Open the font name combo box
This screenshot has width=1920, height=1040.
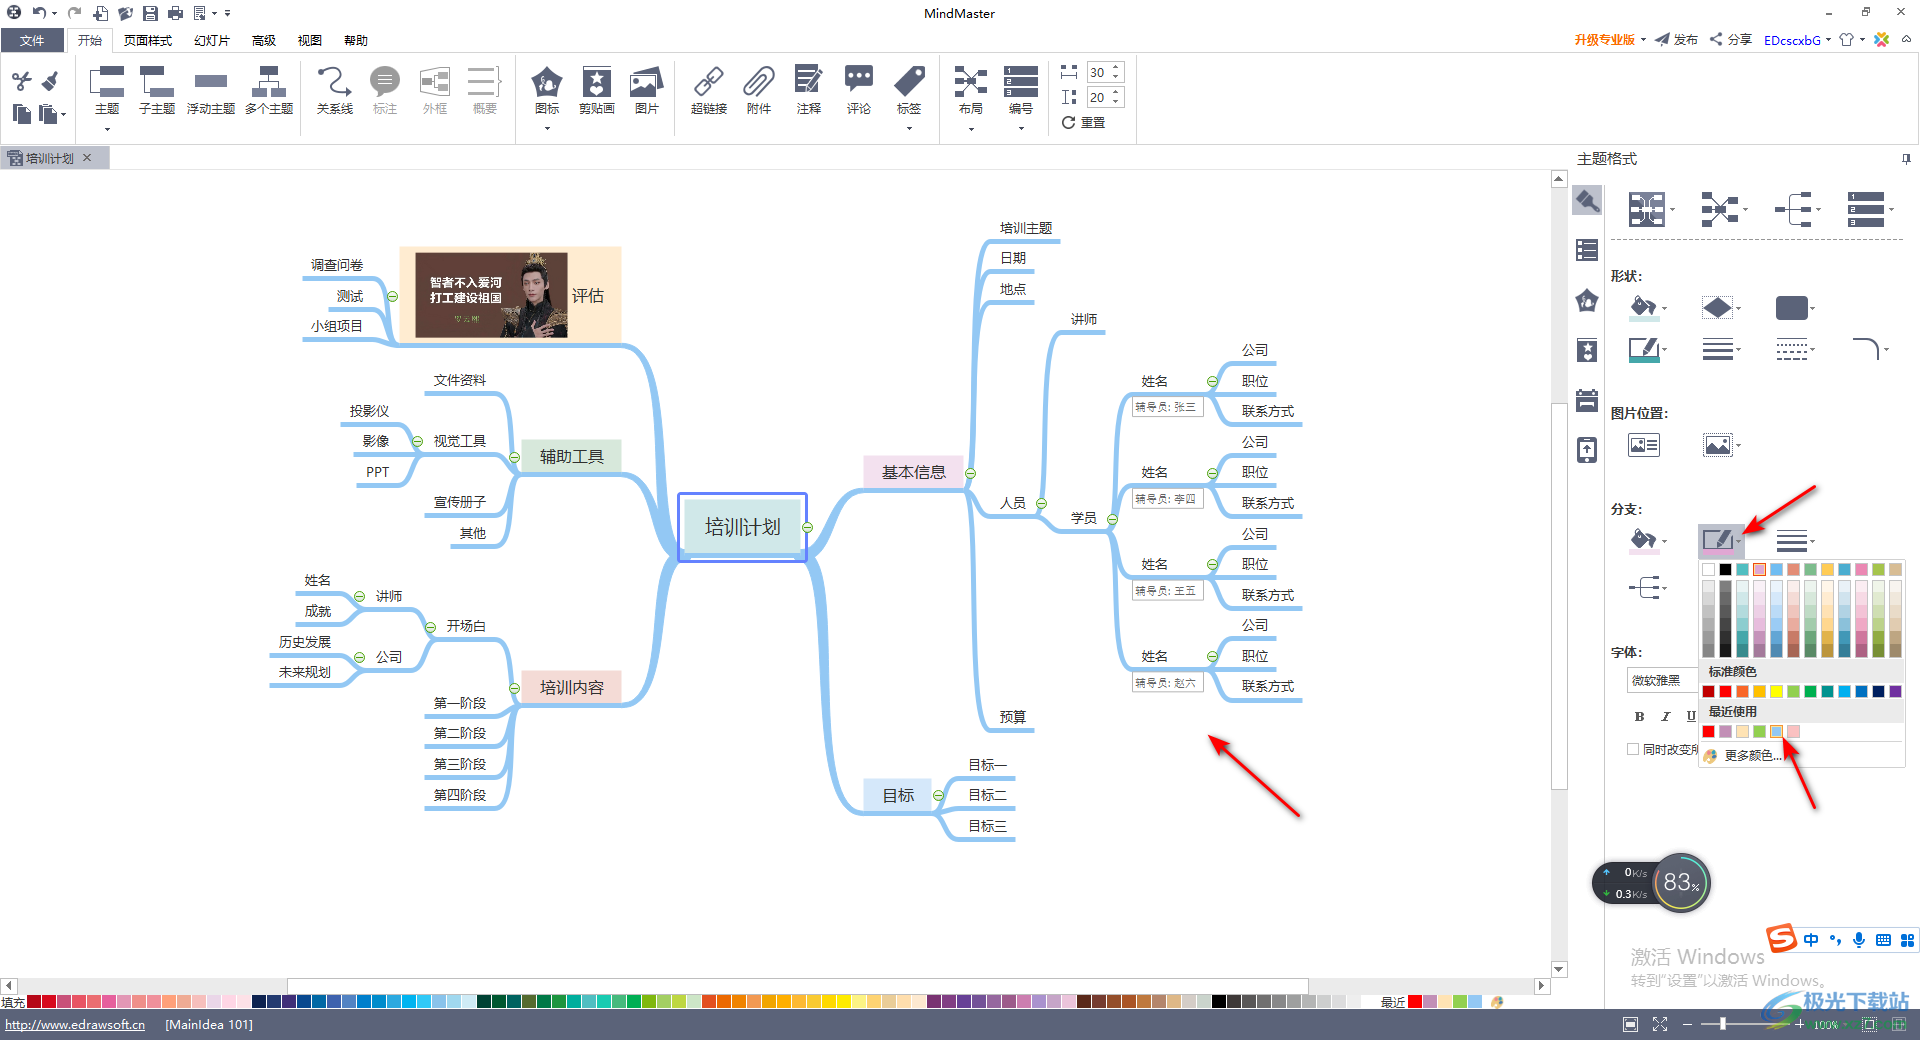(1662, 681)
